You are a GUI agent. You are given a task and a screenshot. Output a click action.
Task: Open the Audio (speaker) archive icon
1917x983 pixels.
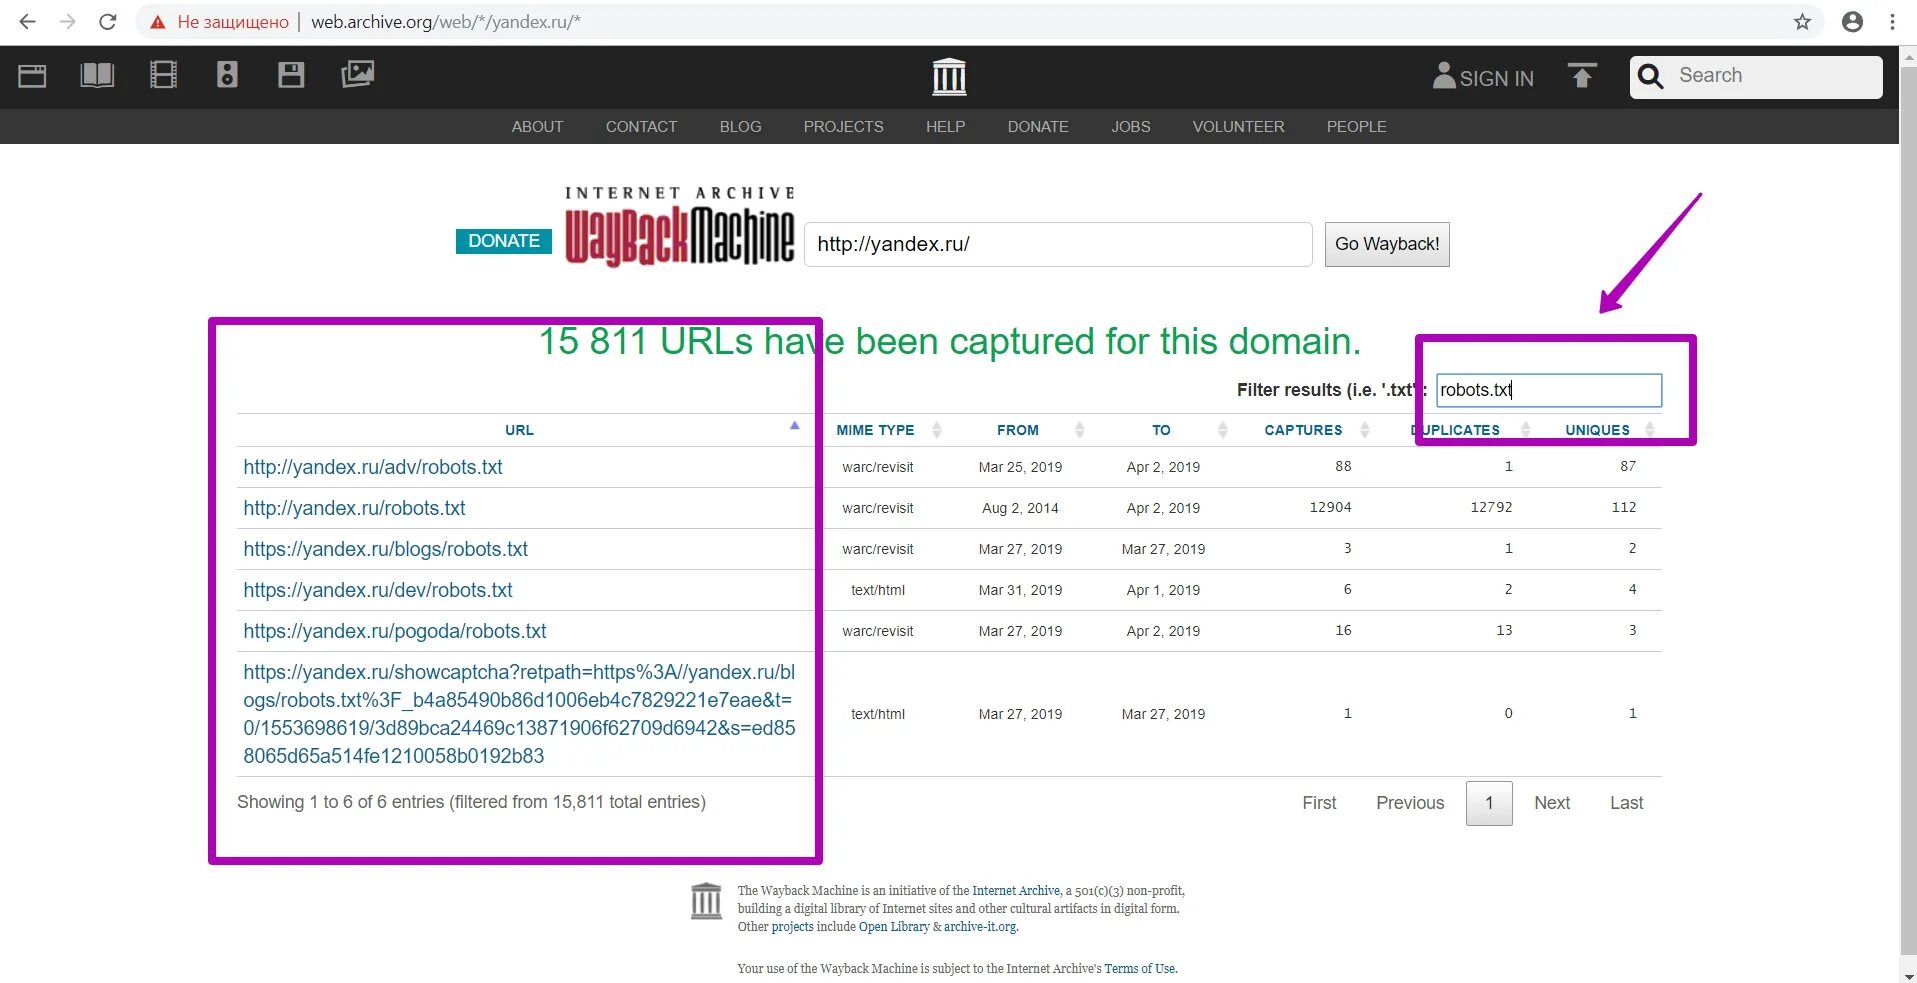click(x=227, y=75)
